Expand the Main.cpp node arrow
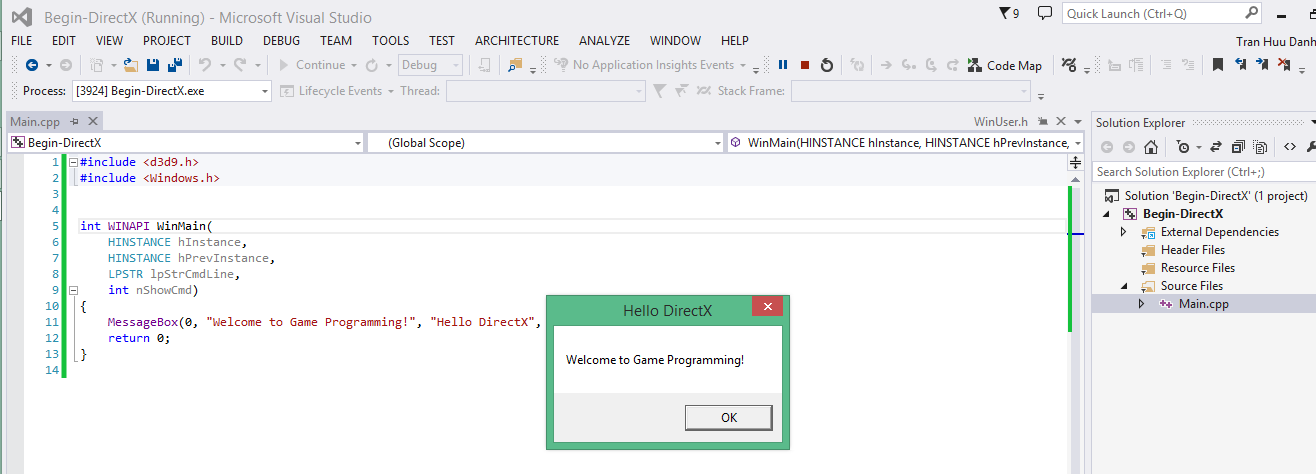 (1141, 304)
